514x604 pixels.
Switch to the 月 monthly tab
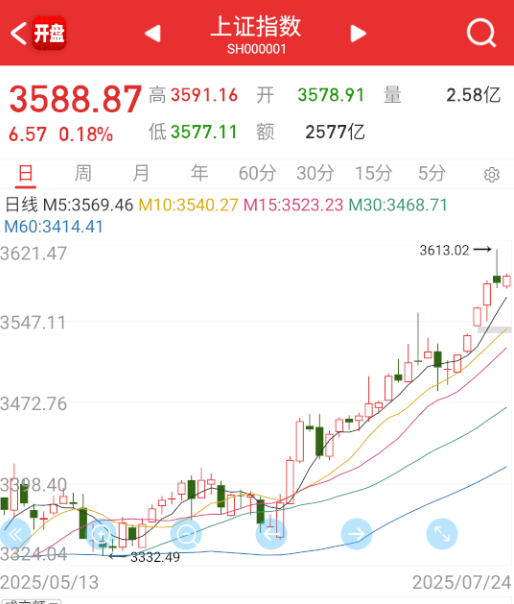click(x=141, y=173)
